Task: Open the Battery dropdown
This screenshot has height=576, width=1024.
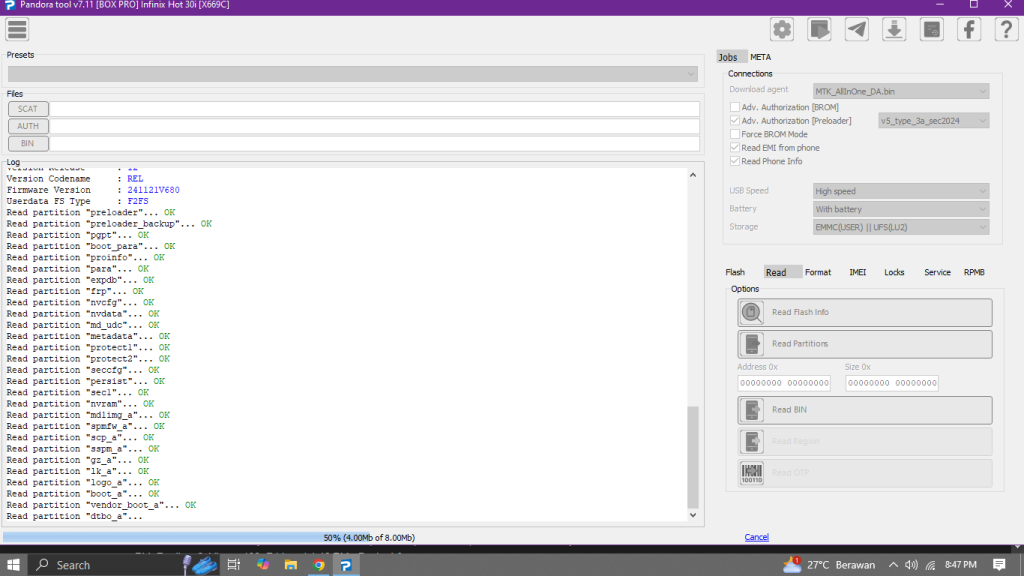Action: coord(901,210)
